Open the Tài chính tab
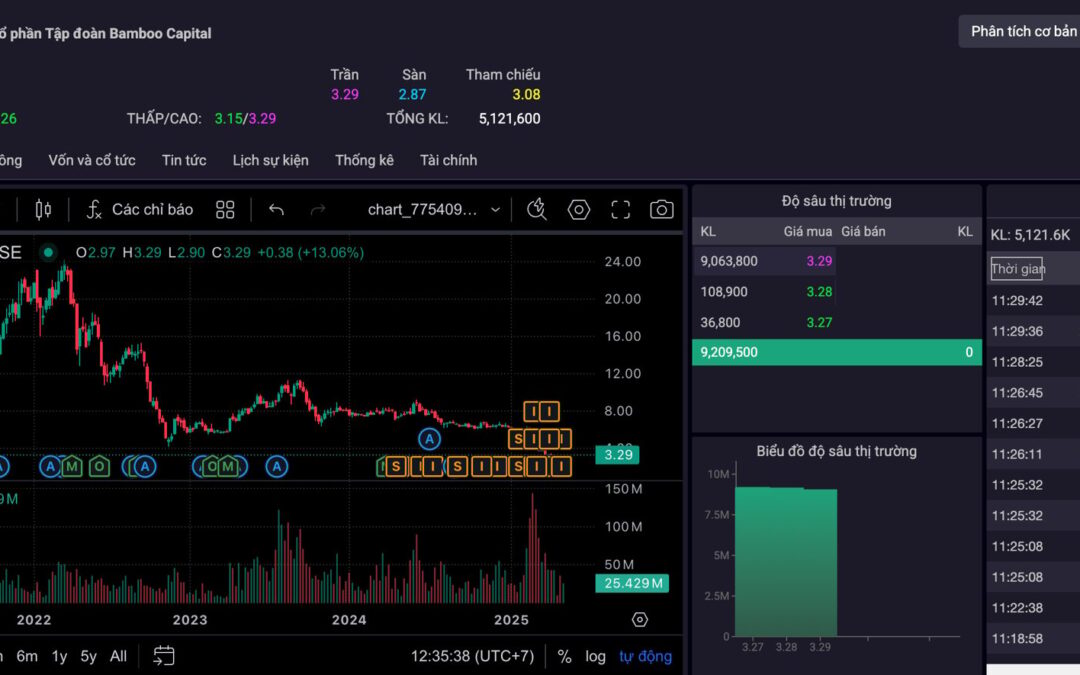 point(448,160)
